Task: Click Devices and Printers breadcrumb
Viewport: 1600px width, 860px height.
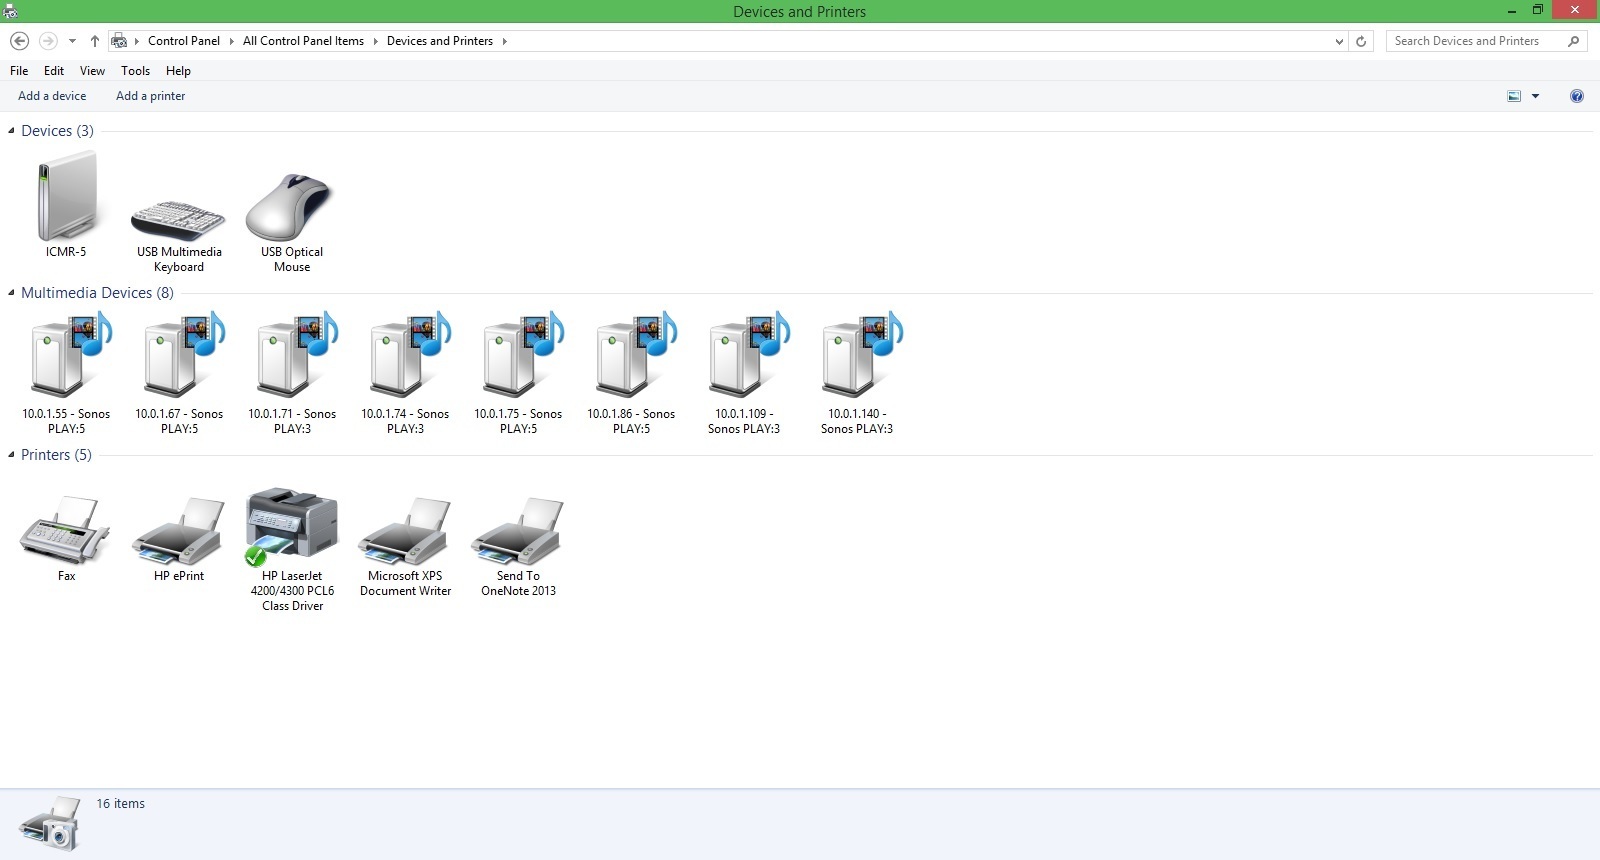Action: pos(440,41)
